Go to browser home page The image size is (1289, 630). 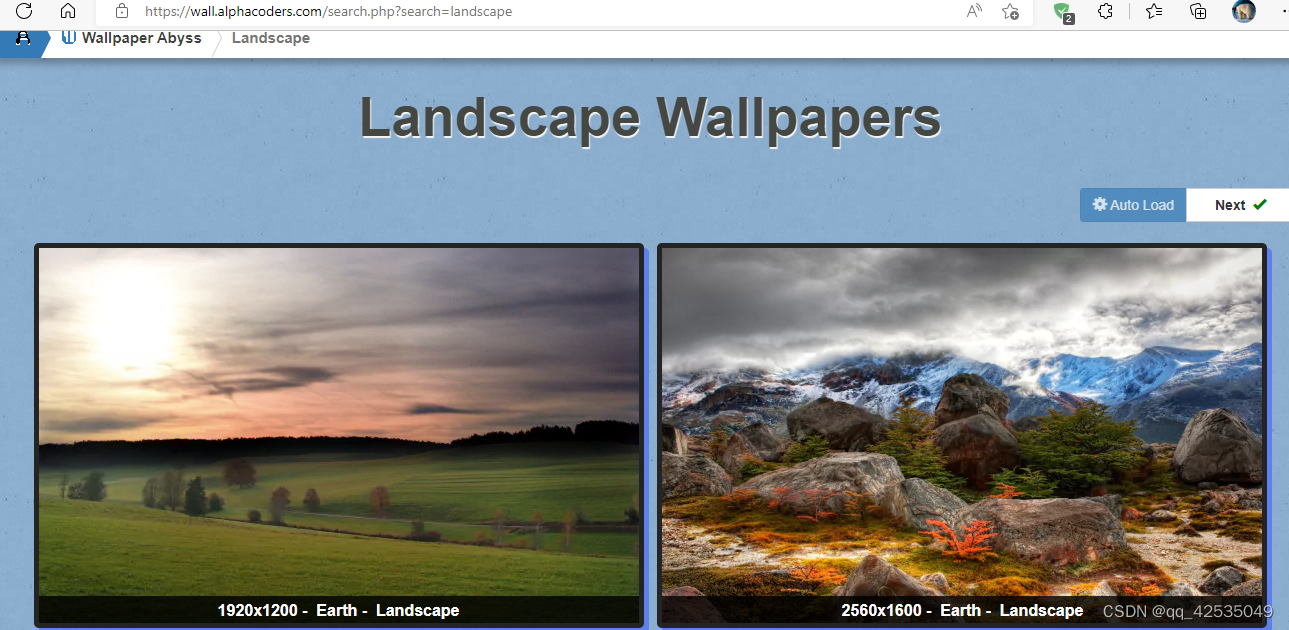pyautogui.click(x=67, y=11)
